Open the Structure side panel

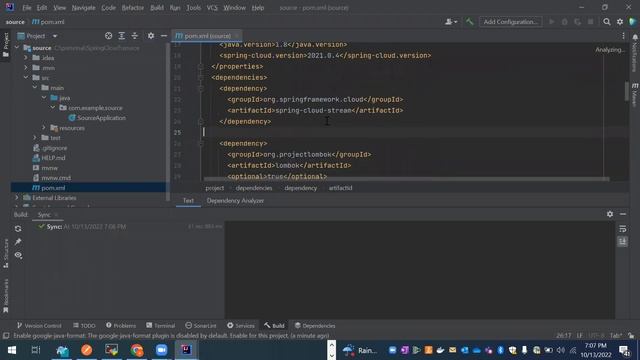pos(6,253)
